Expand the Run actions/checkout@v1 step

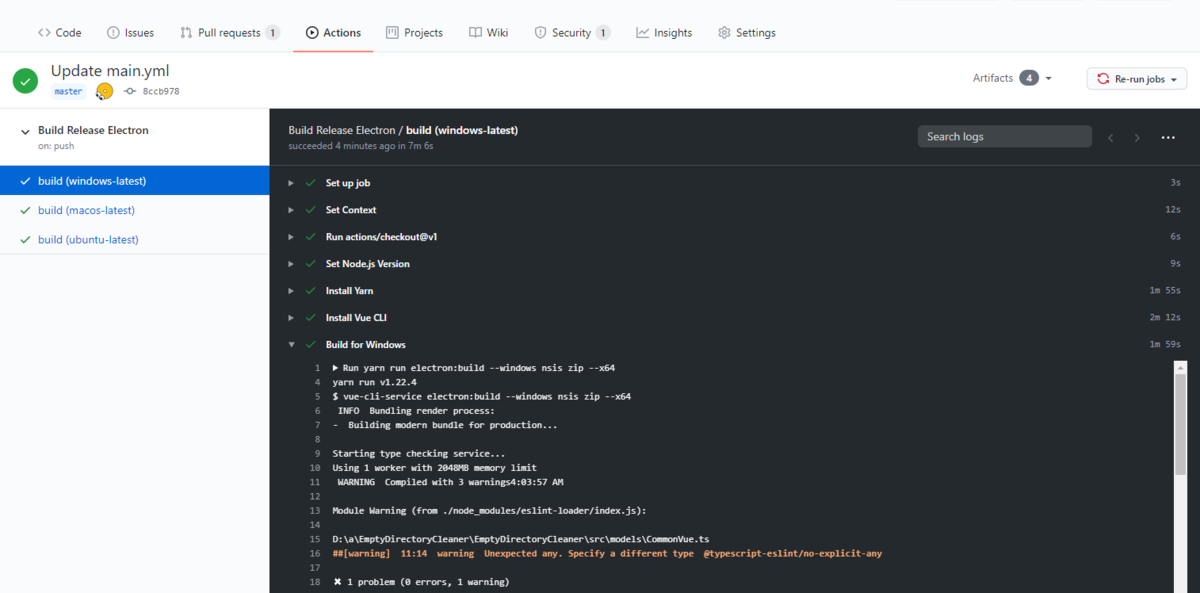291,237
